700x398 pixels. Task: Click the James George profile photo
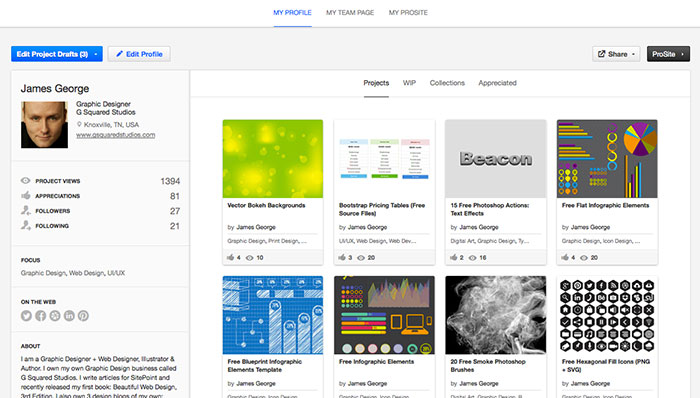coord(44,124)
